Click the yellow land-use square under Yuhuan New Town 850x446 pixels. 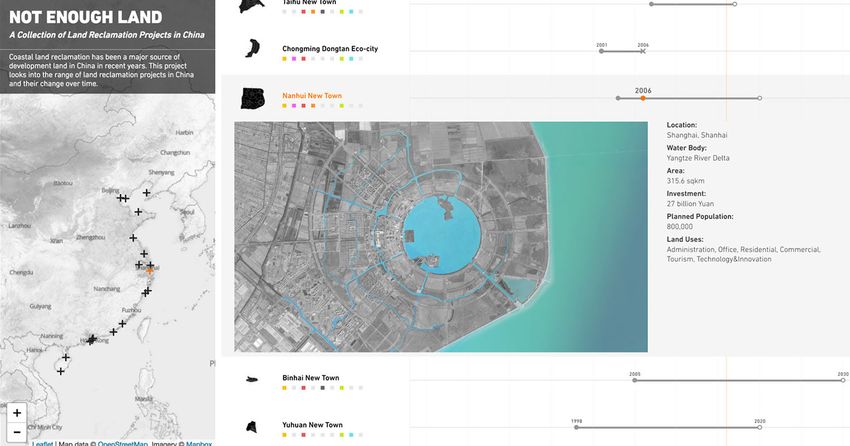coord(284,435)
